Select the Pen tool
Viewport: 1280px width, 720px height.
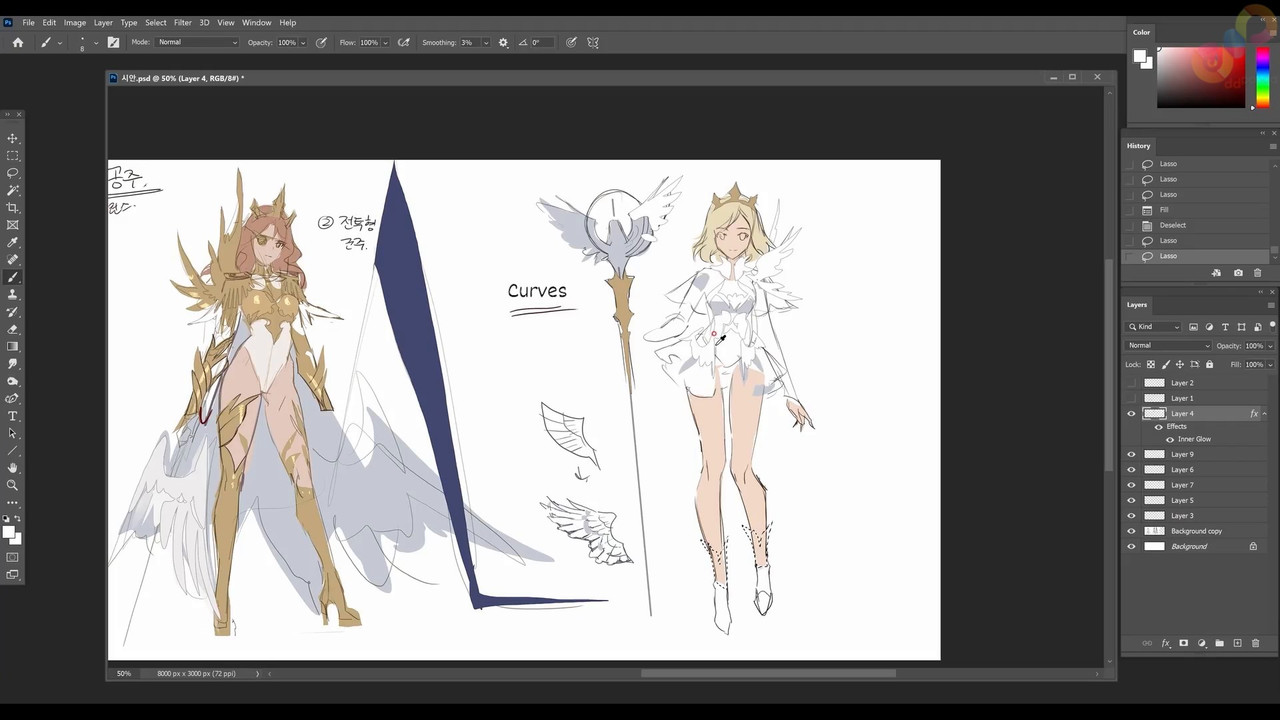[x=13, y=399]
